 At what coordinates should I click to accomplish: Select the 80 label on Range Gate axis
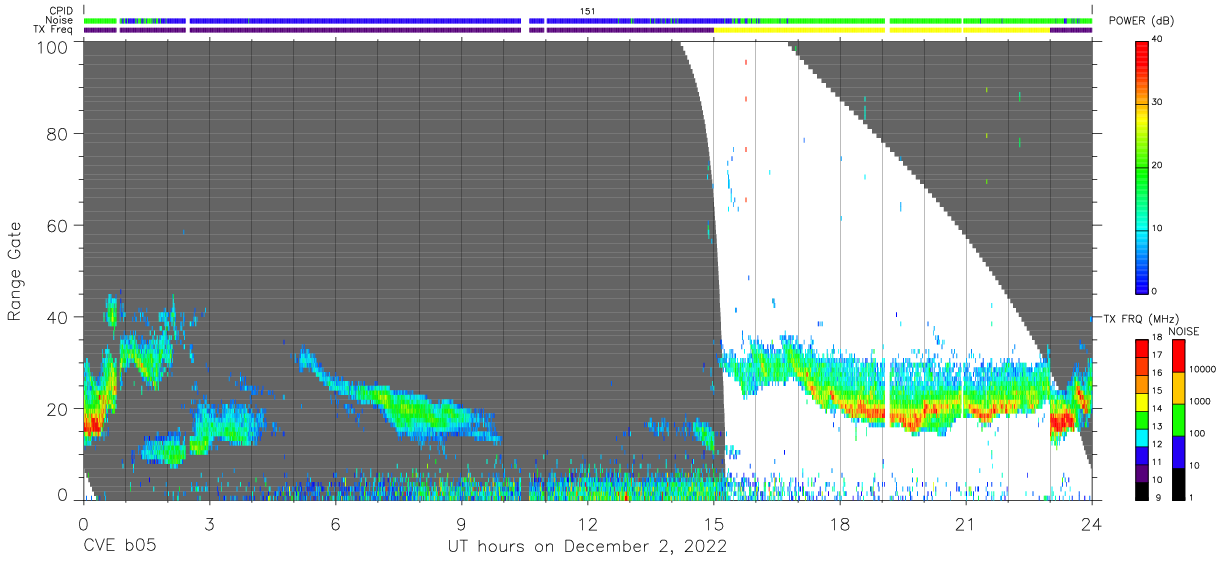(x=59, y=135)
